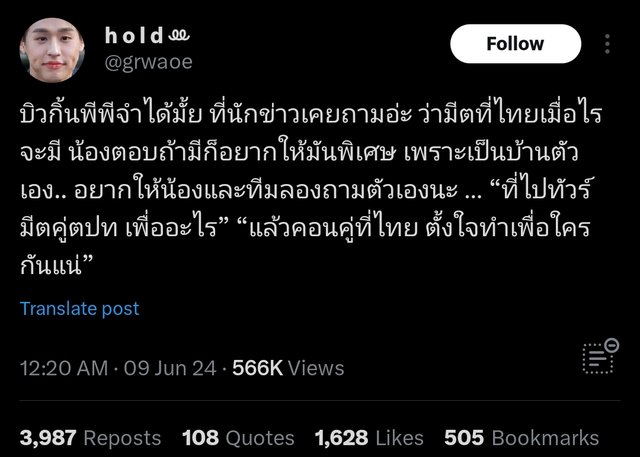Click the Translate post link
Image resolution: width=640 pixels, height=457 pixels.
(x=80, y=308)
